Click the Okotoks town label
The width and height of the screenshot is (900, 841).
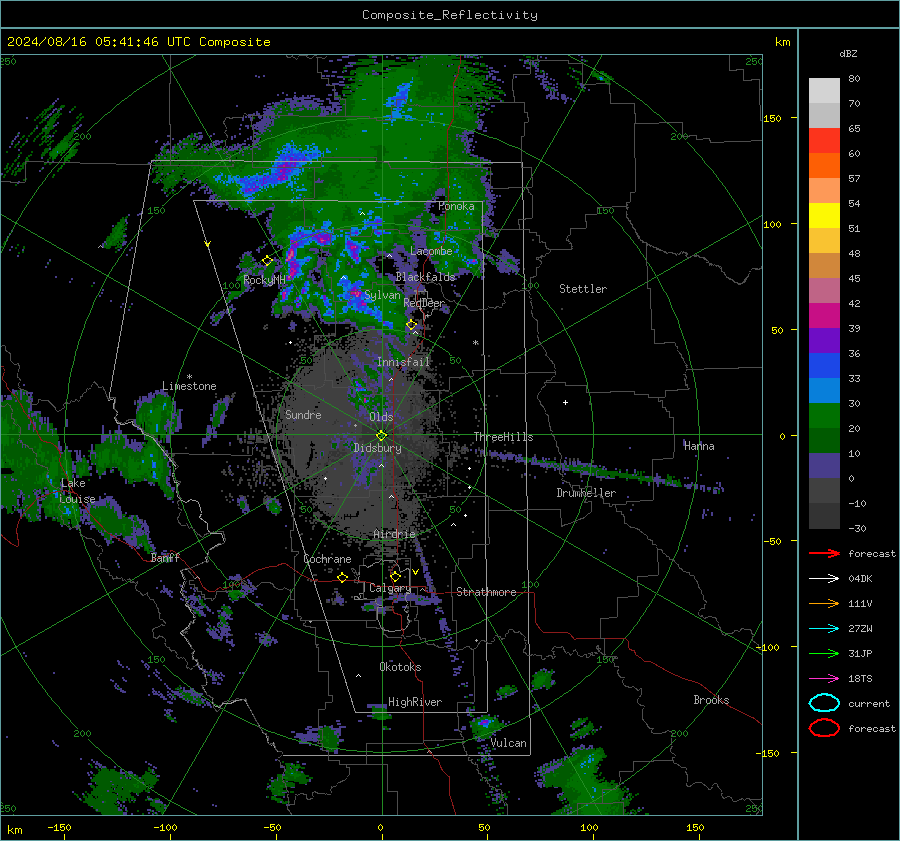pos(400,667)
